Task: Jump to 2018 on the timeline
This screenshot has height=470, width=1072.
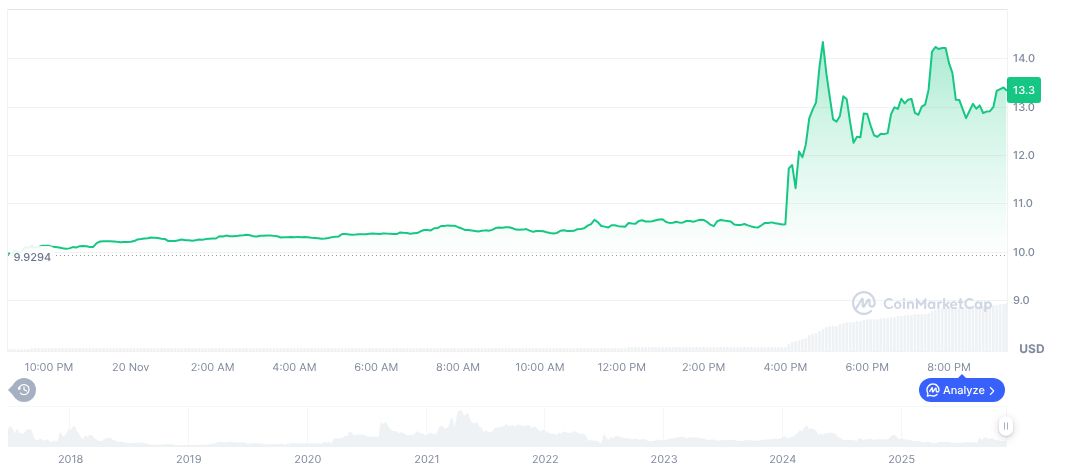Action: [x=70, y=459]
